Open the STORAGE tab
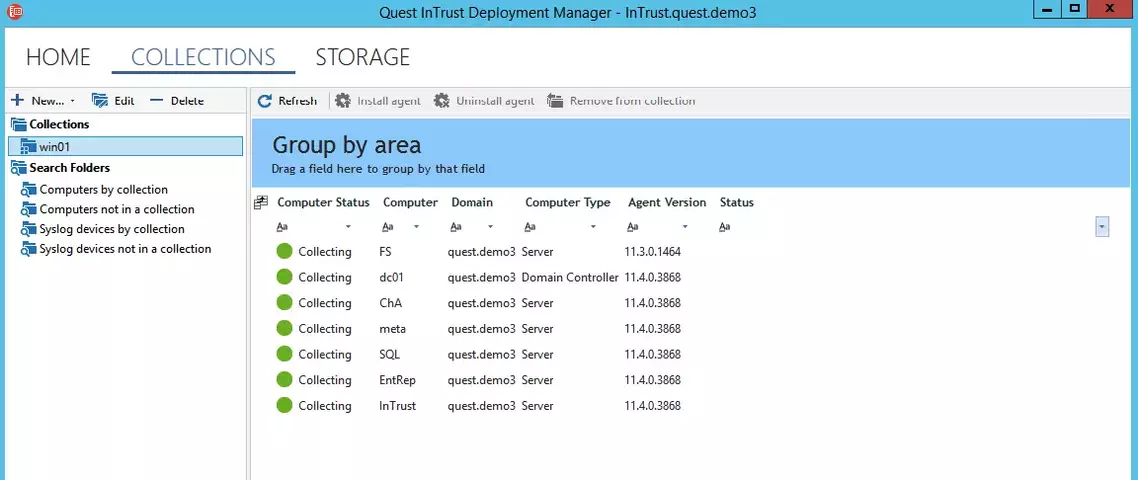 coord(363,57)
